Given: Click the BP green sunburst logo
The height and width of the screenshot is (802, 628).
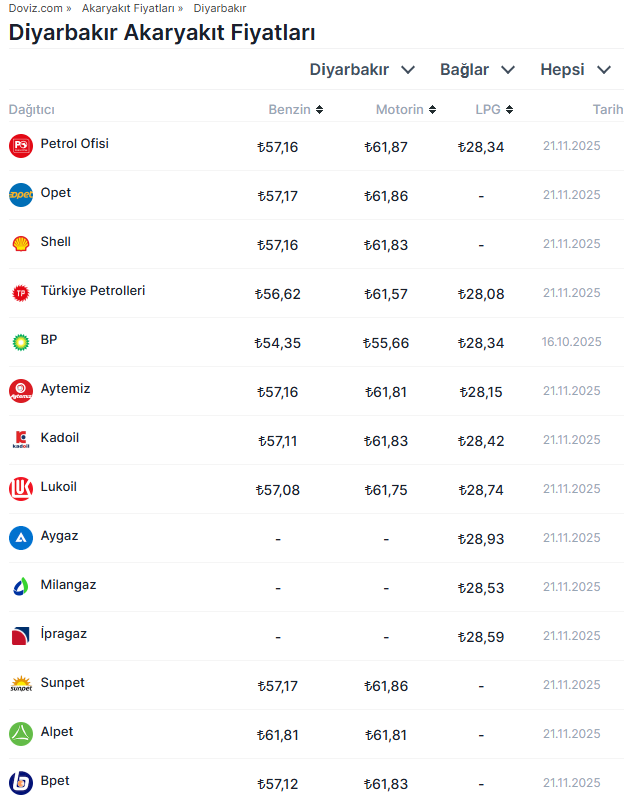Looking at the screenshot, I should click(20, 342).
